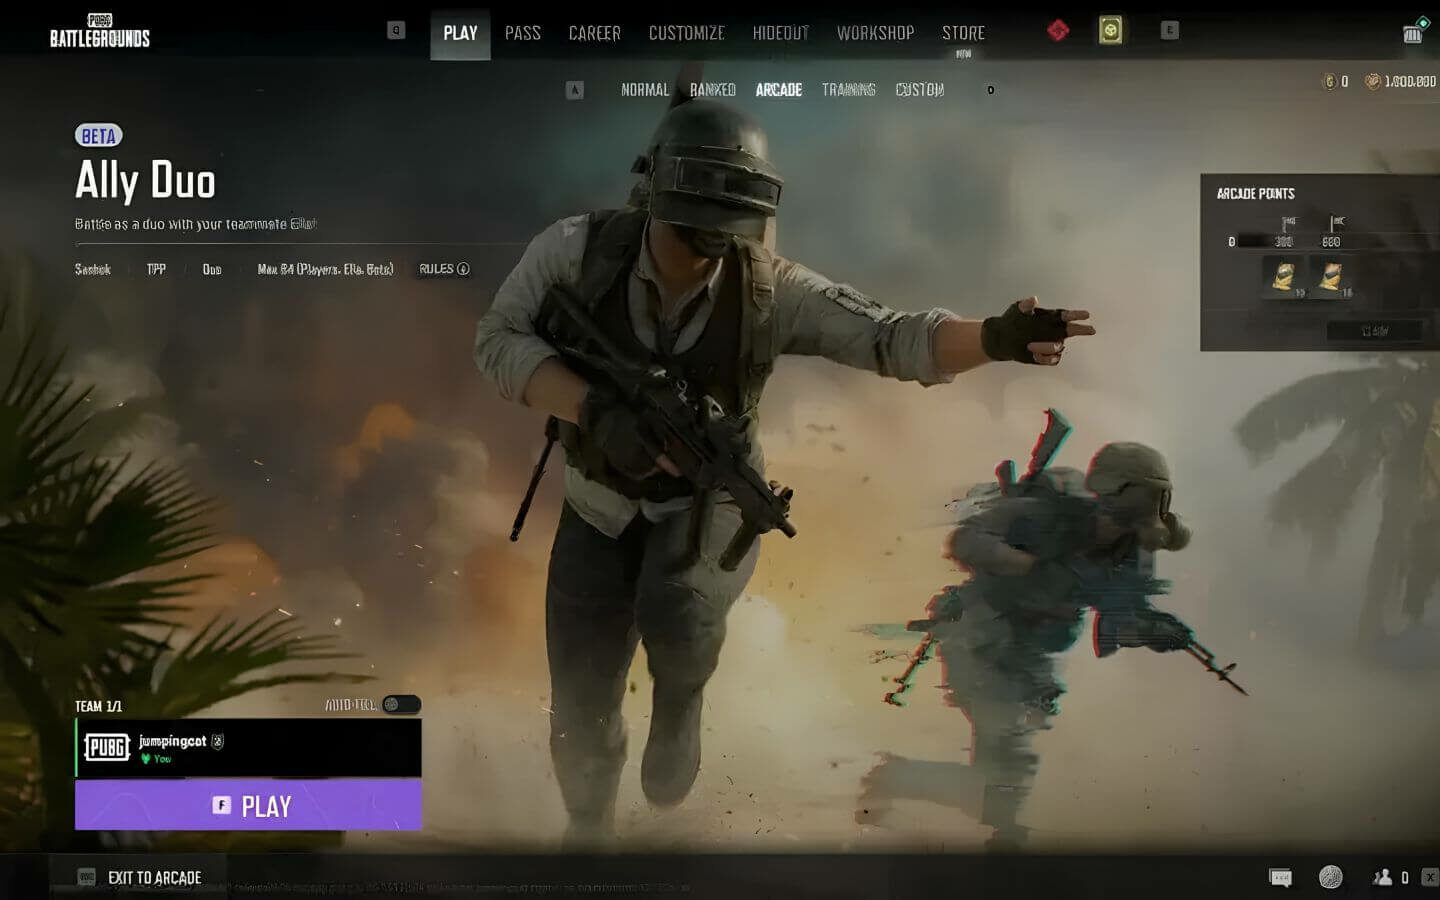Open the CAREER menu tab
This screenshot has width=1440, height=900.
pos(595,33)
